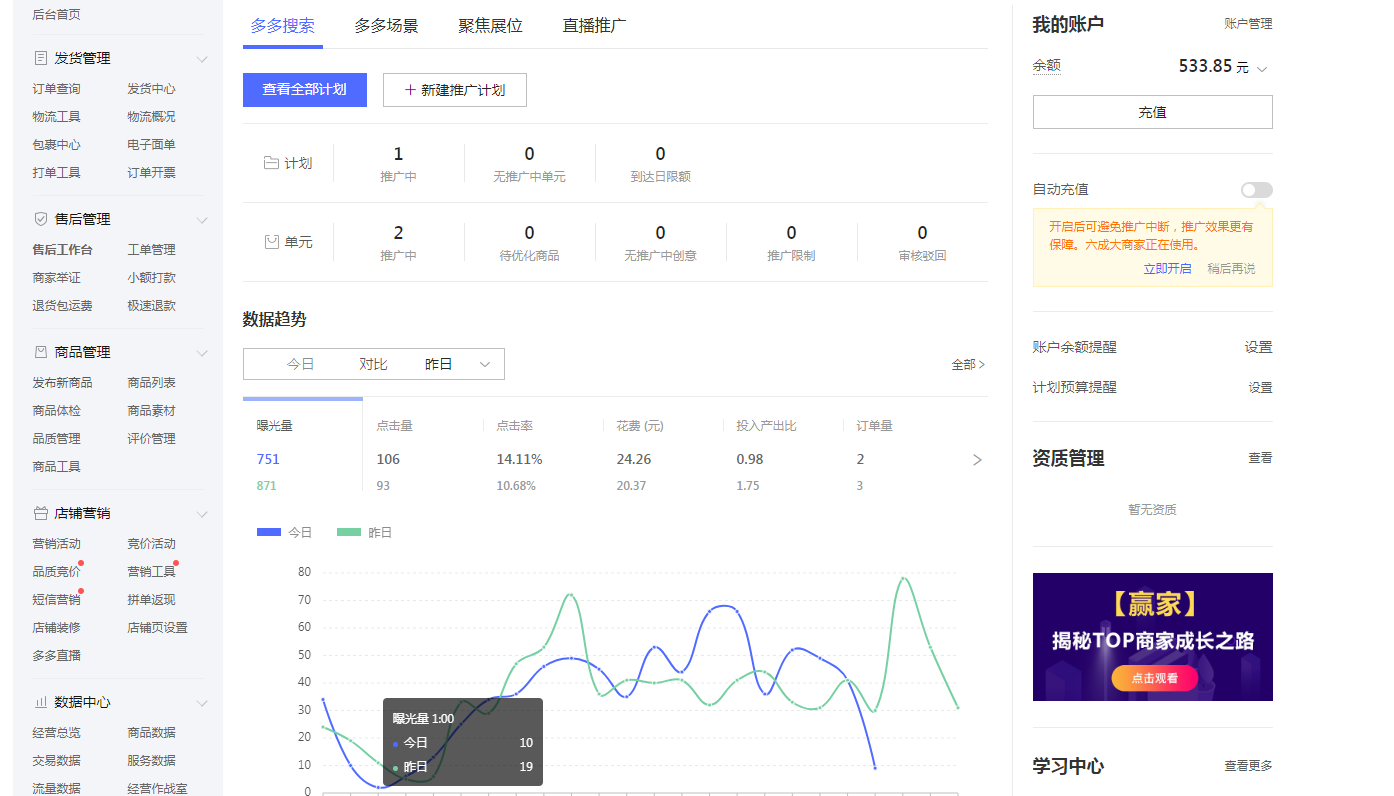Open 多多直播 in sidebar
1394x796 pixels.
[x=56, y=656]
